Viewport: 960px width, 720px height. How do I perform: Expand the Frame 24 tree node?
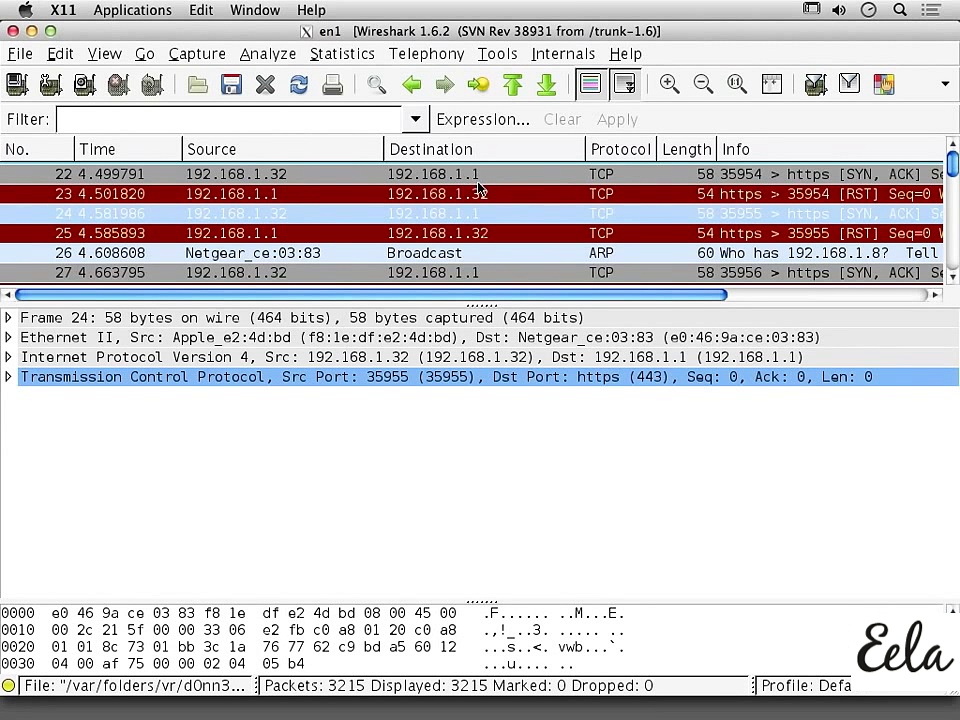(x=9, y=318)
